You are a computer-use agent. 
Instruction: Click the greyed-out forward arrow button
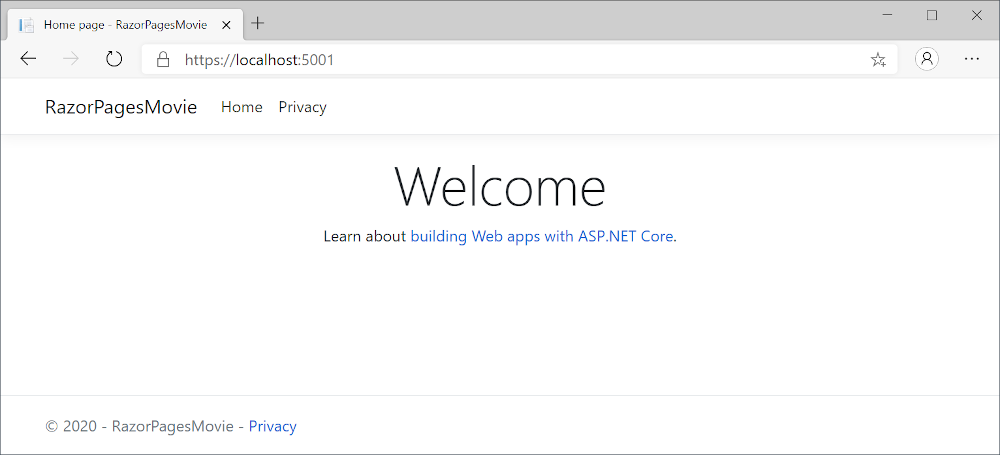71,59
